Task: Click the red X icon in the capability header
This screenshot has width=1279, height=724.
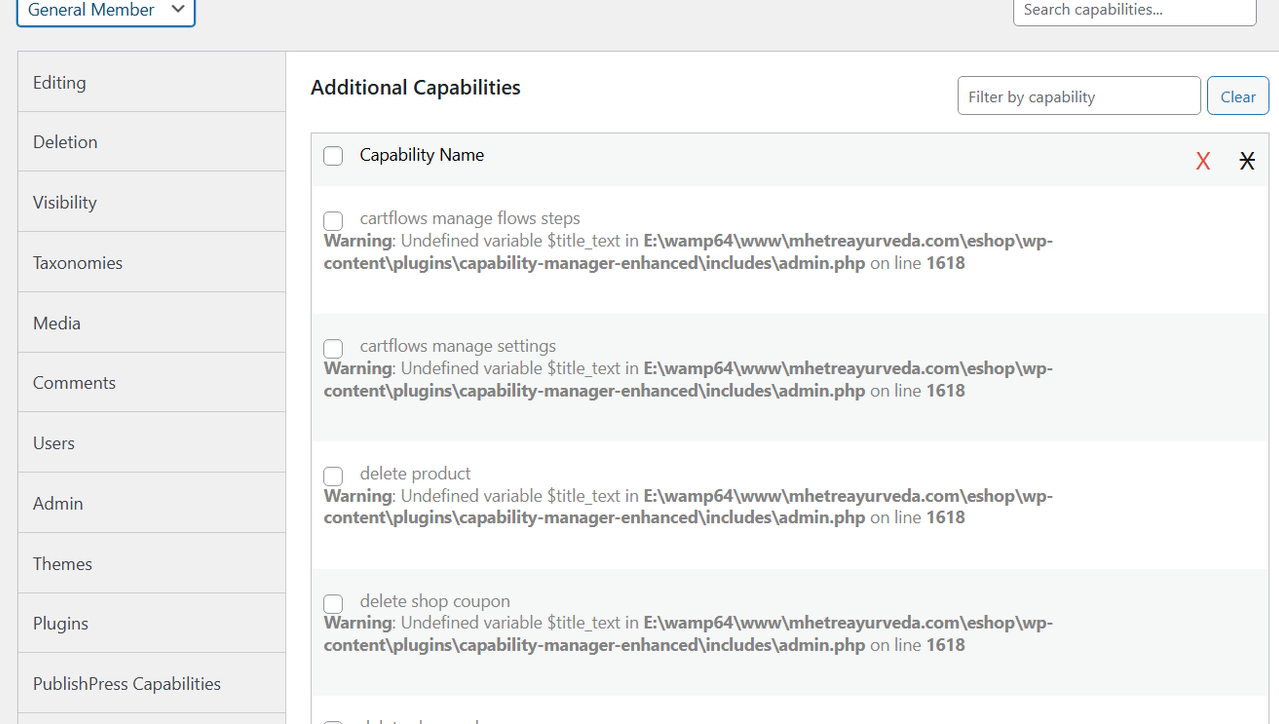Action: pyautogui.click(x=1203, y=161)
